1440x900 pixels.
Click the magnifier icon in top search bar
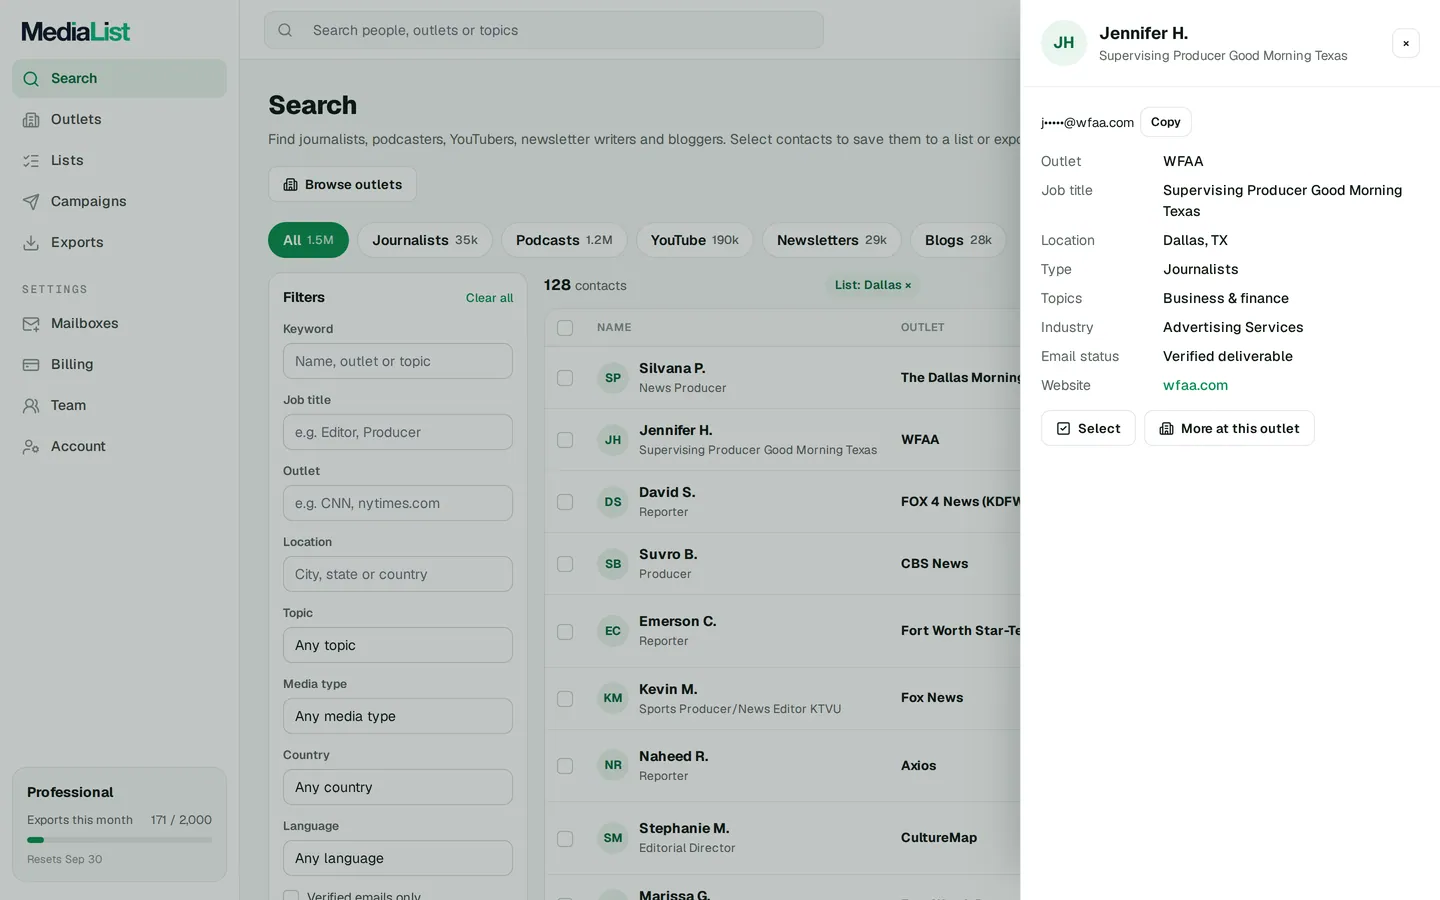[285, 30]
